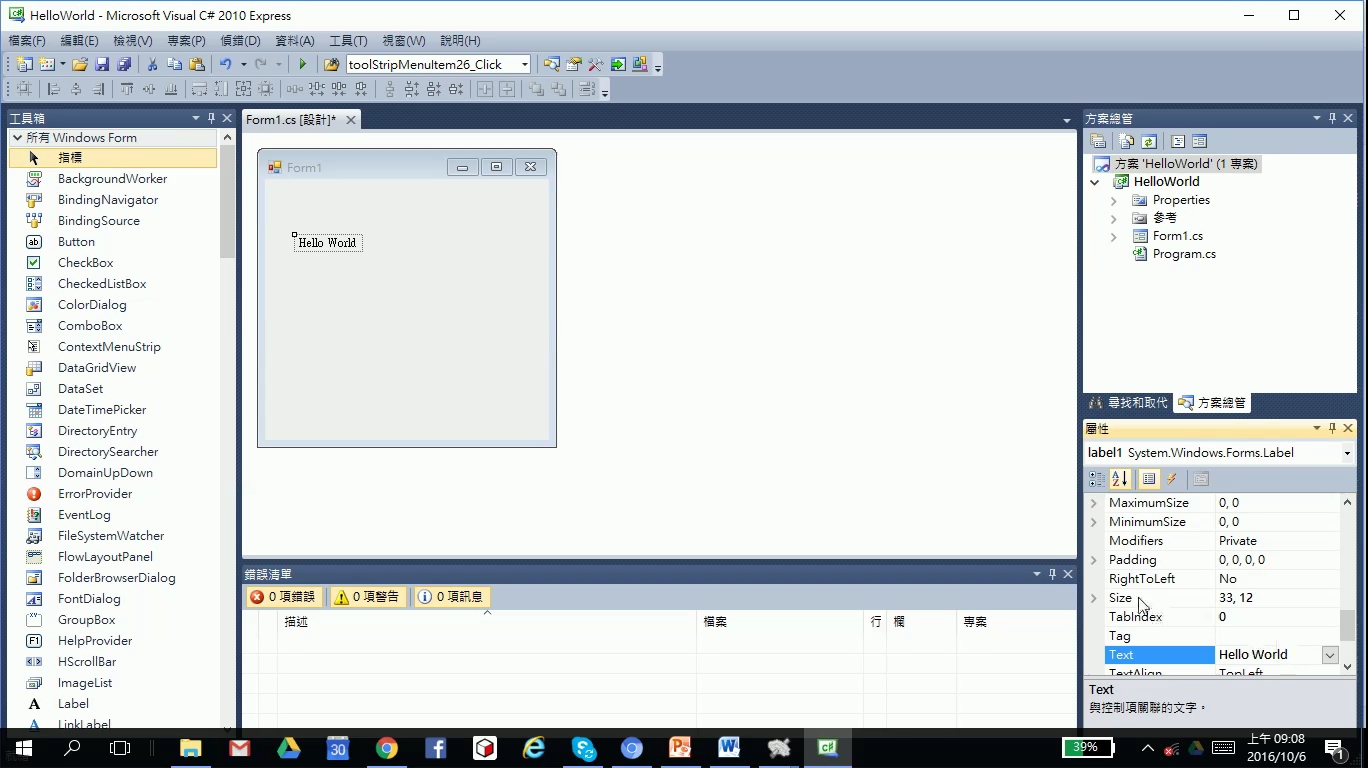This screenshot has width=1368, height=768.
Task: Click the Copy toolbar icon
Action: (174, 64)
